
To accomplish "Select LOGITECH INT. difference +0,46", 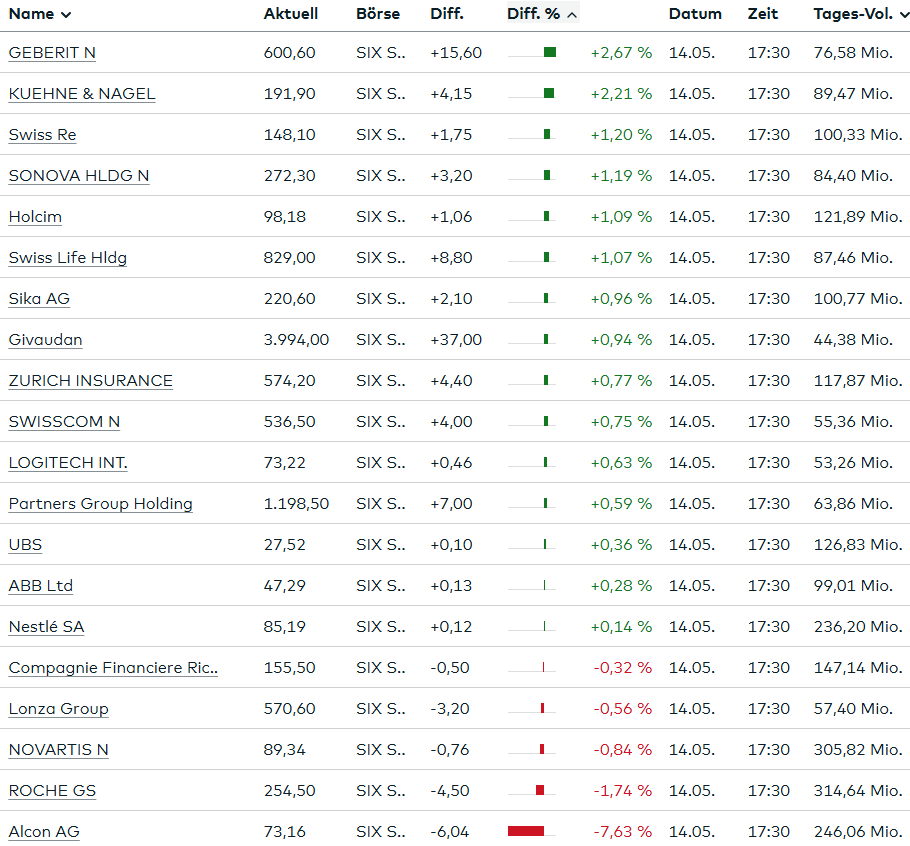I will [x=451, y=463].
